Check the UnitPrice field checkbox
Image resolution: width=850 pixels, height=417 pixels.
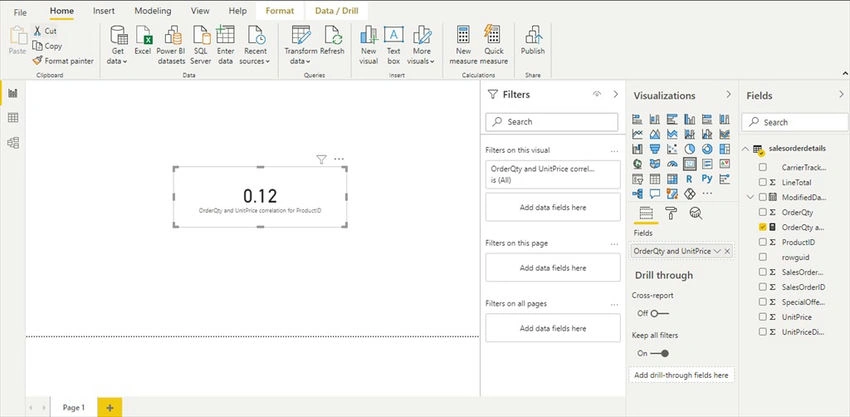[x=763, y=317]
